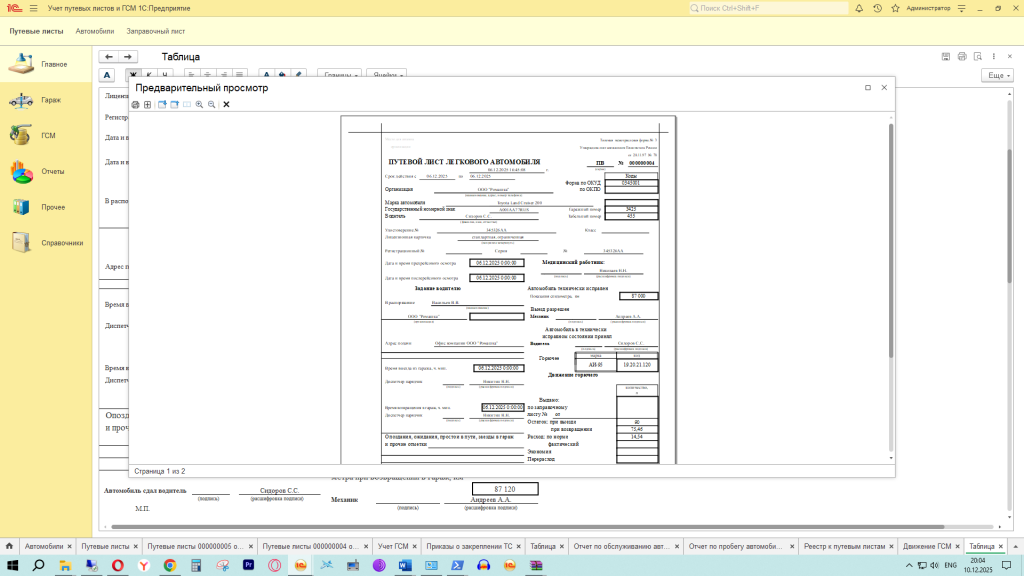The image size is (1024, 576).
Task: Open Гараж section in sidebar
Action: click(x=46, y=100)
